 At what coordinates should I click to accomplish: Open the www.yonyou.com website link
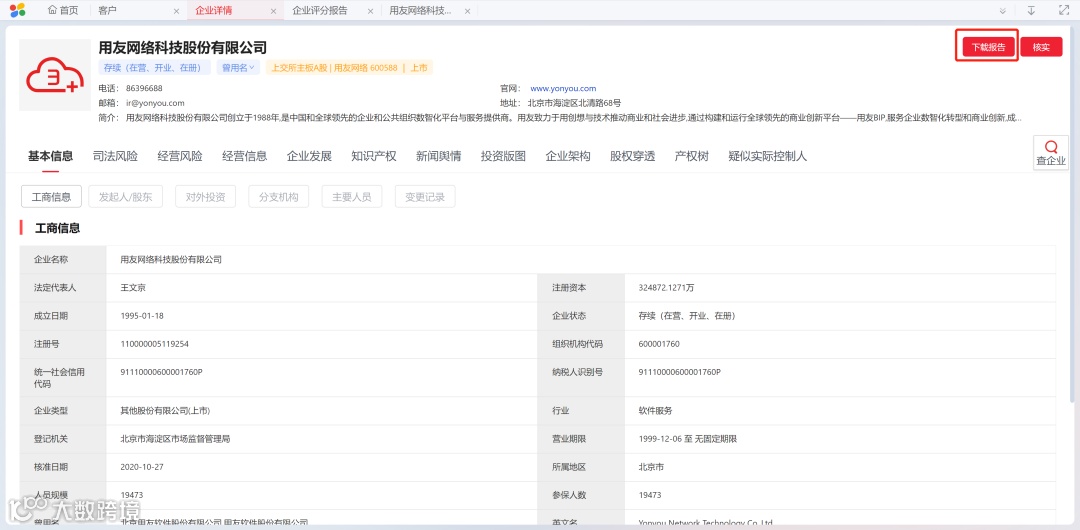tap(563, 89)
